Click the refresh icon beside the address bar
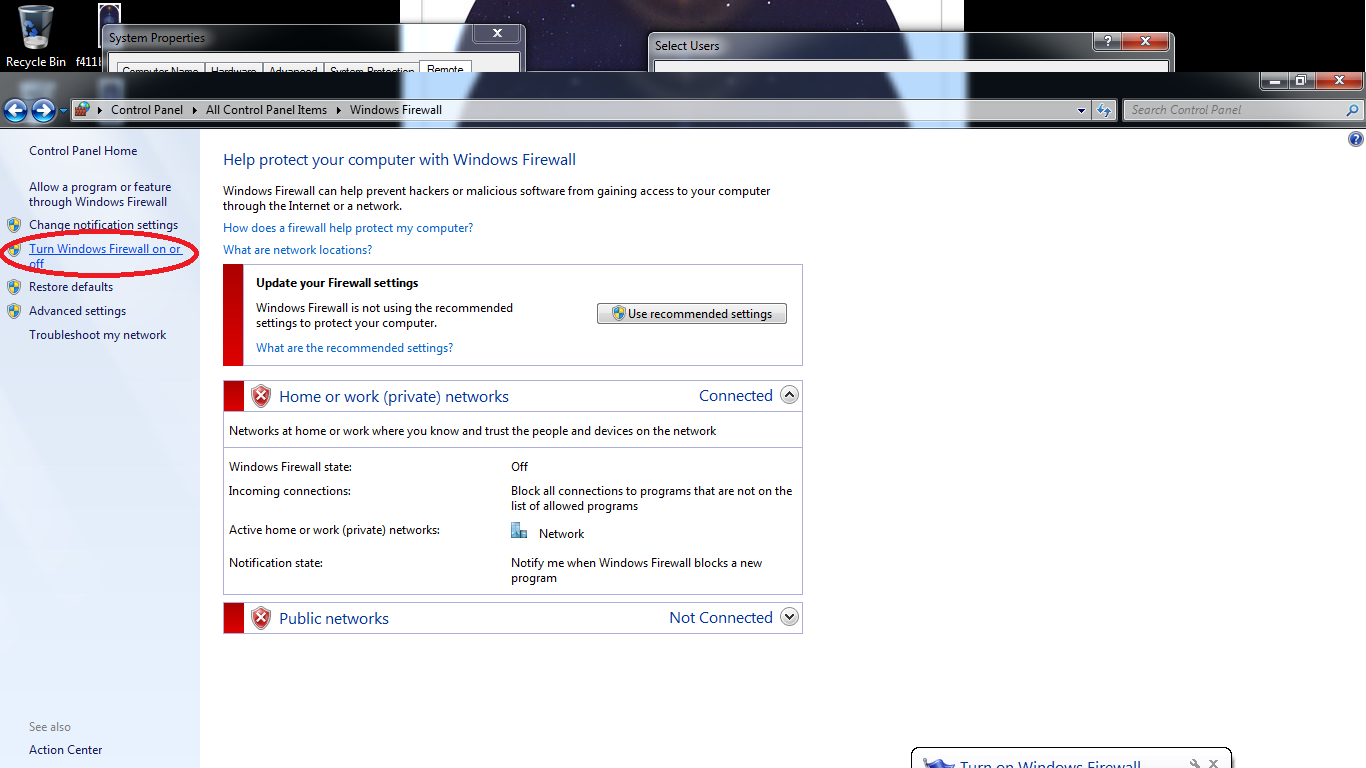 point(1104,110)
